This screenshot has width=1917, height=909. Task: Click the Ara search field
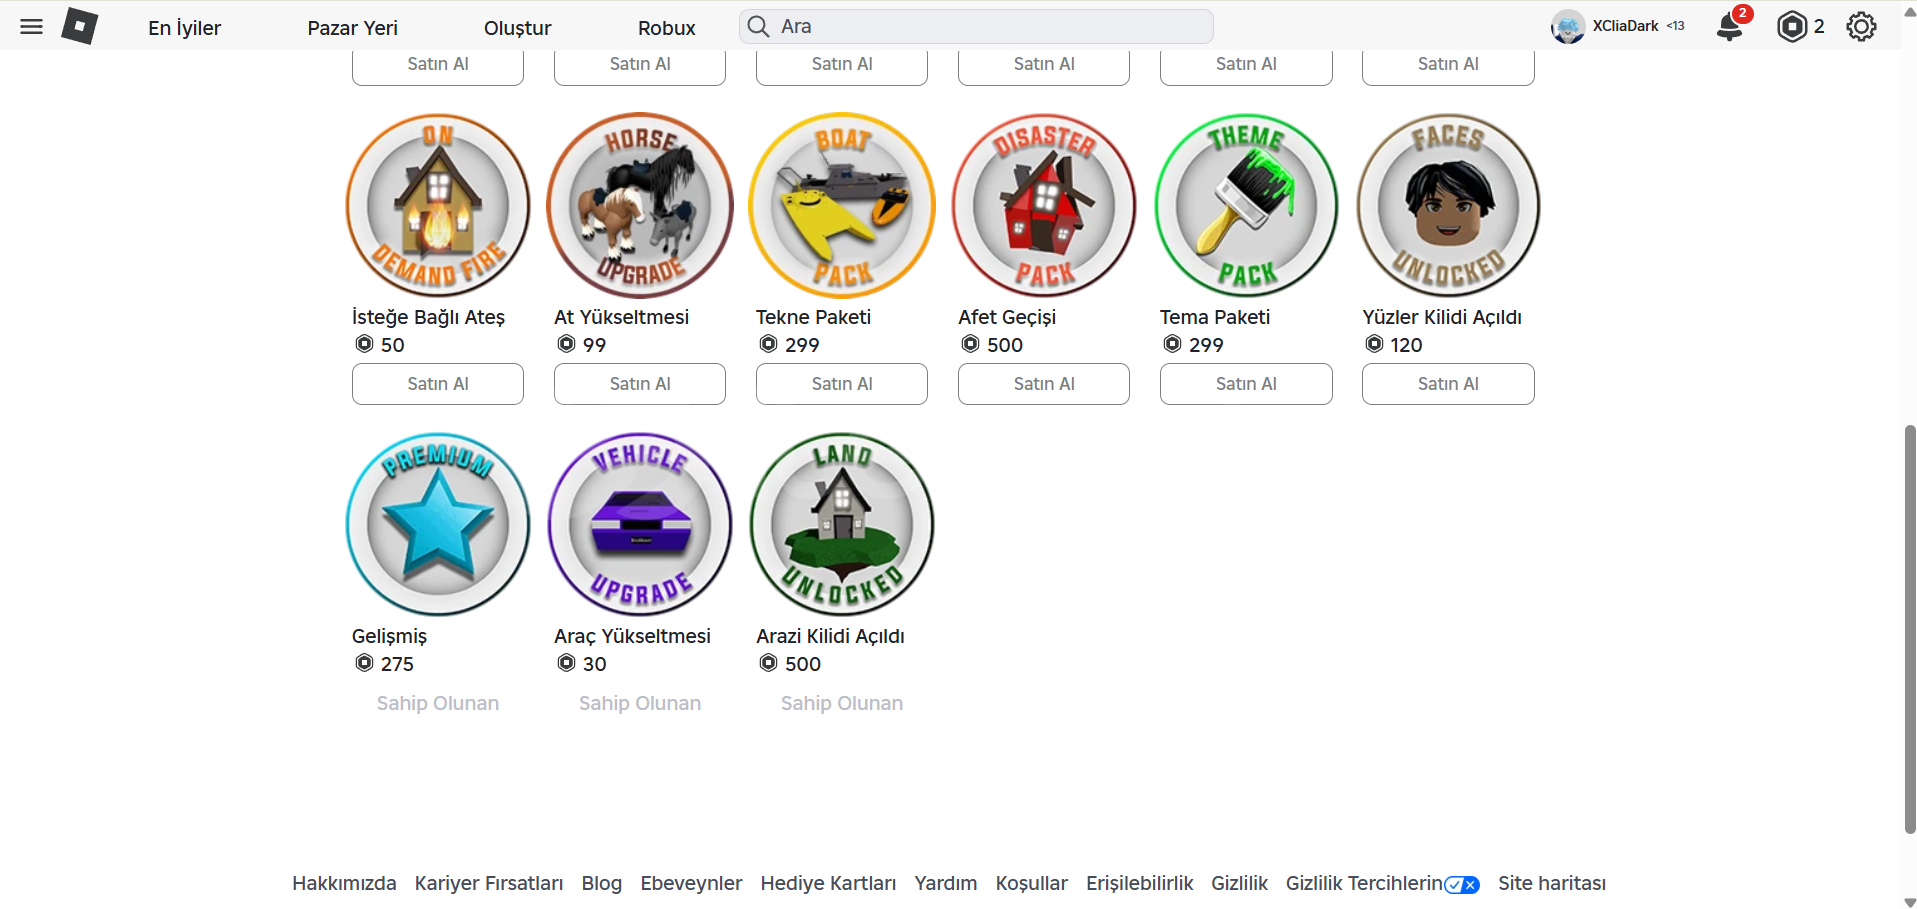[x=976, y=27]
